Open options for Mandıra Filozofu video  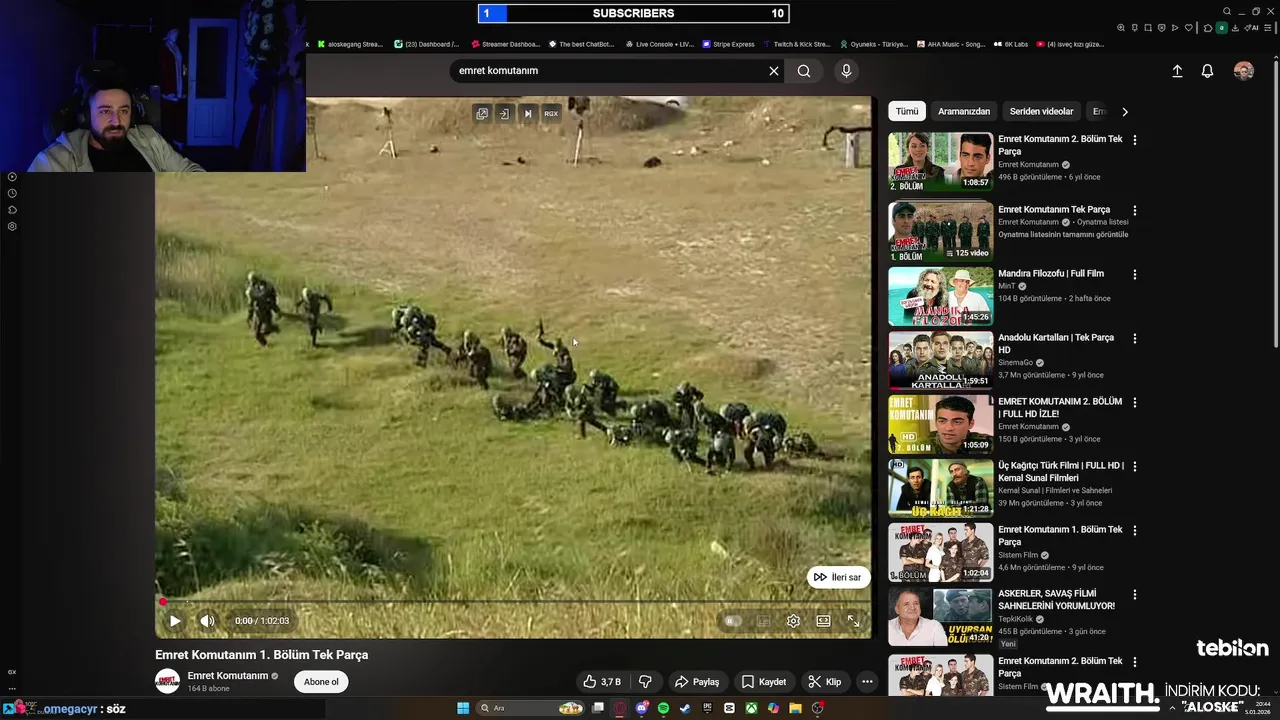point(1134,274)
